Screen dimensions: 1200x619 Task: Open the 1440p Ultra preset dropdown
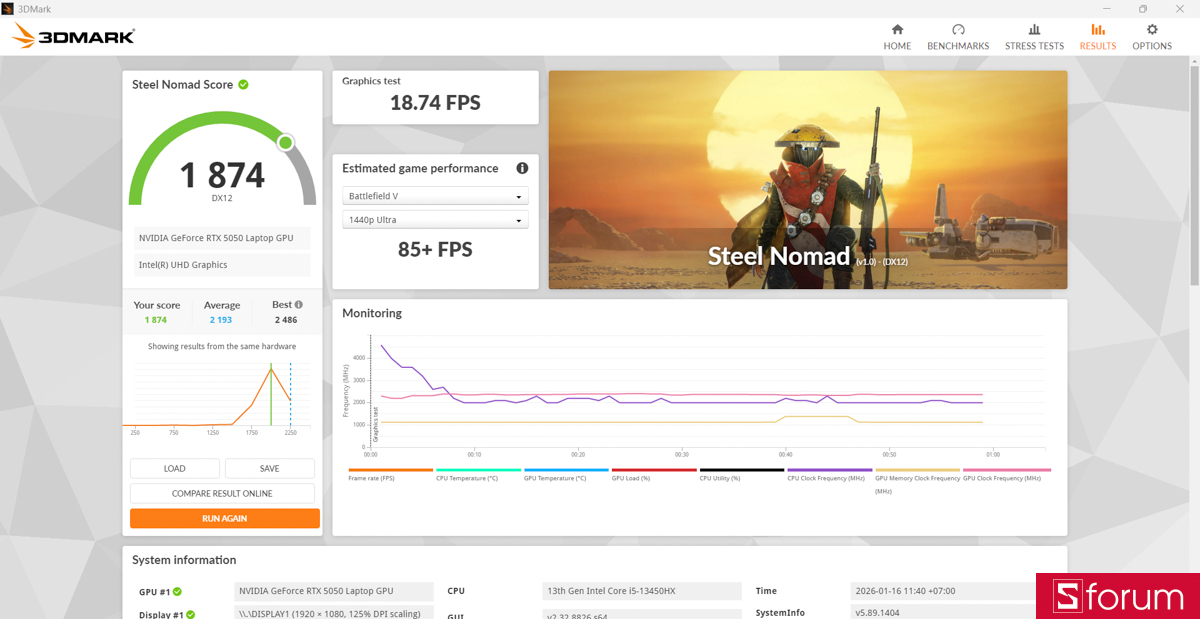click(x=435, y=219)
